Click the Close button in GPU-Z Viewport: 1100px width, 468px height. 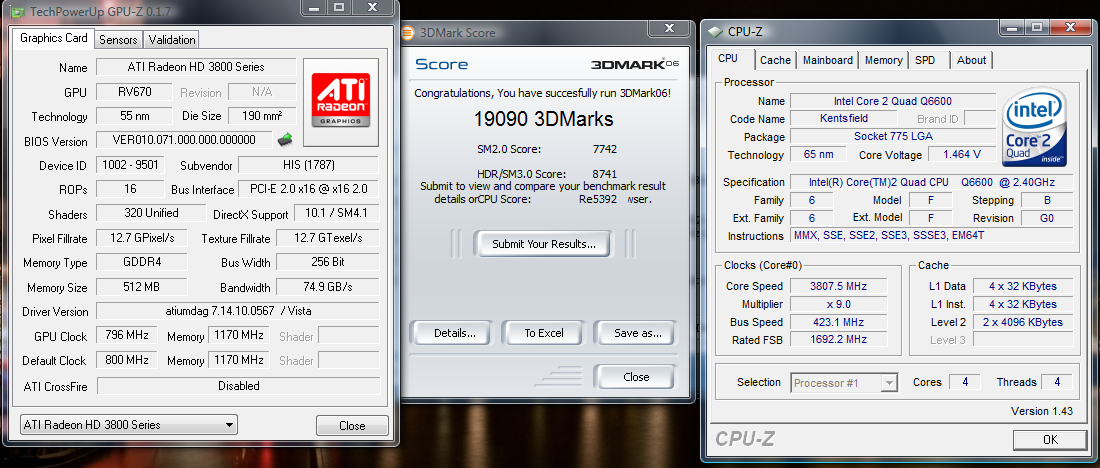pyautogui.click(x=351, y=426)
